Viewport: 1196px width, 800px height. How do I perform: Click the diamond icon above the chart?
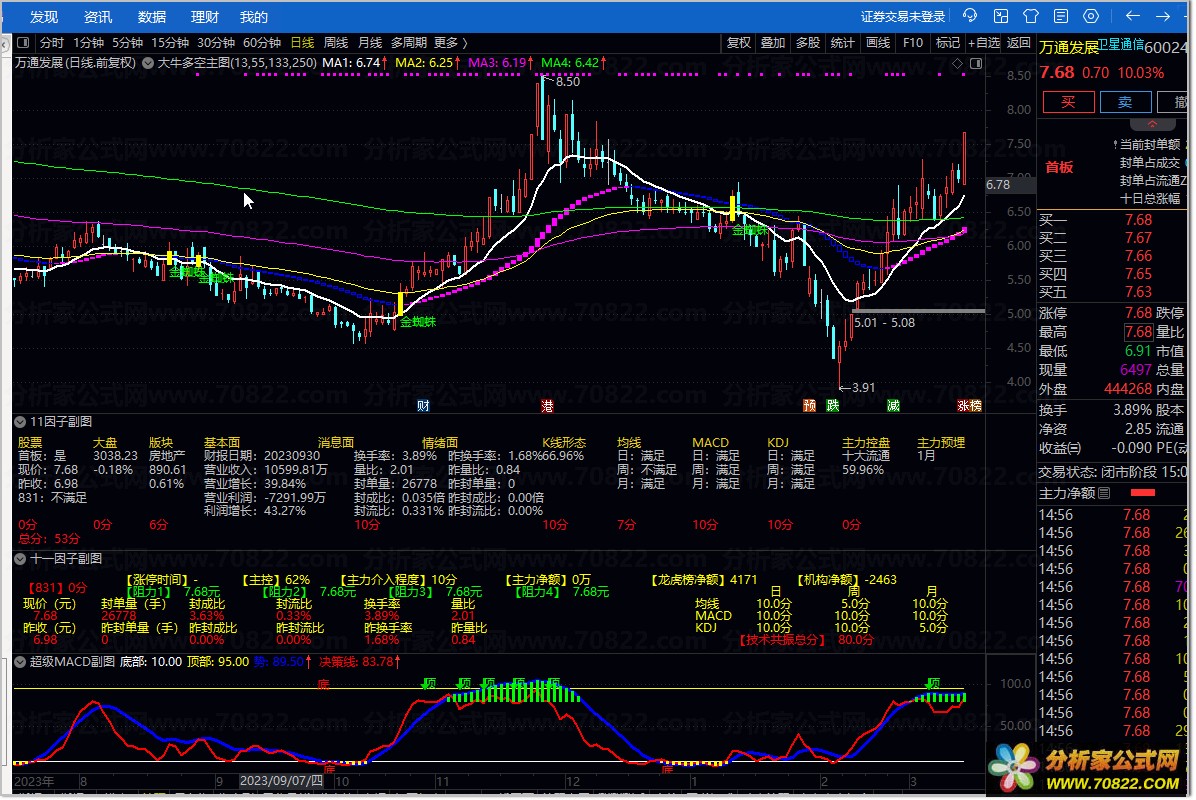[x=957, y=63]
